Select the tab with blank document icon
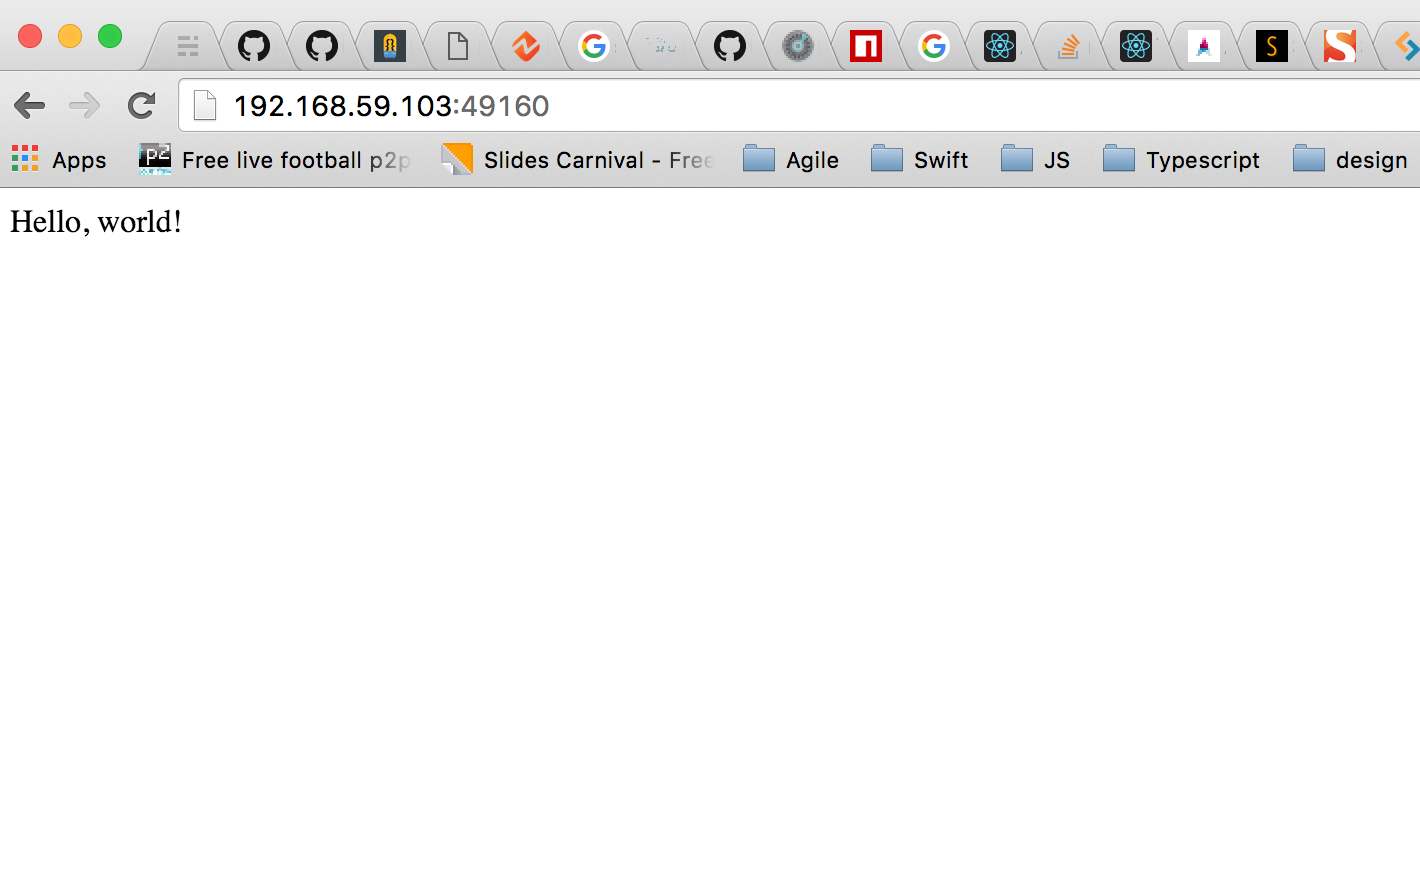The height and width of the screenshot is (870, 1420). [x=457, y=46]
